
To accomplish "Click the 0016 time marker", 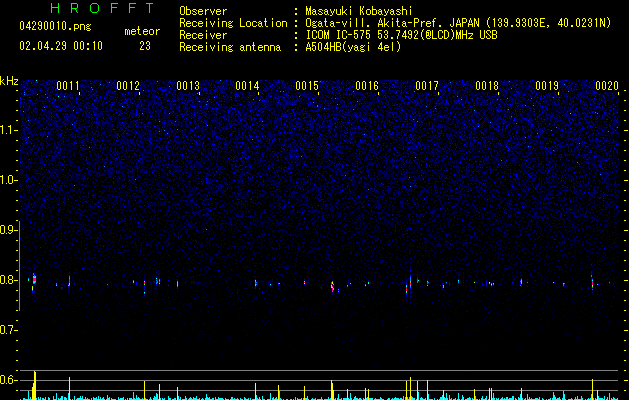I will coord(367,86).
